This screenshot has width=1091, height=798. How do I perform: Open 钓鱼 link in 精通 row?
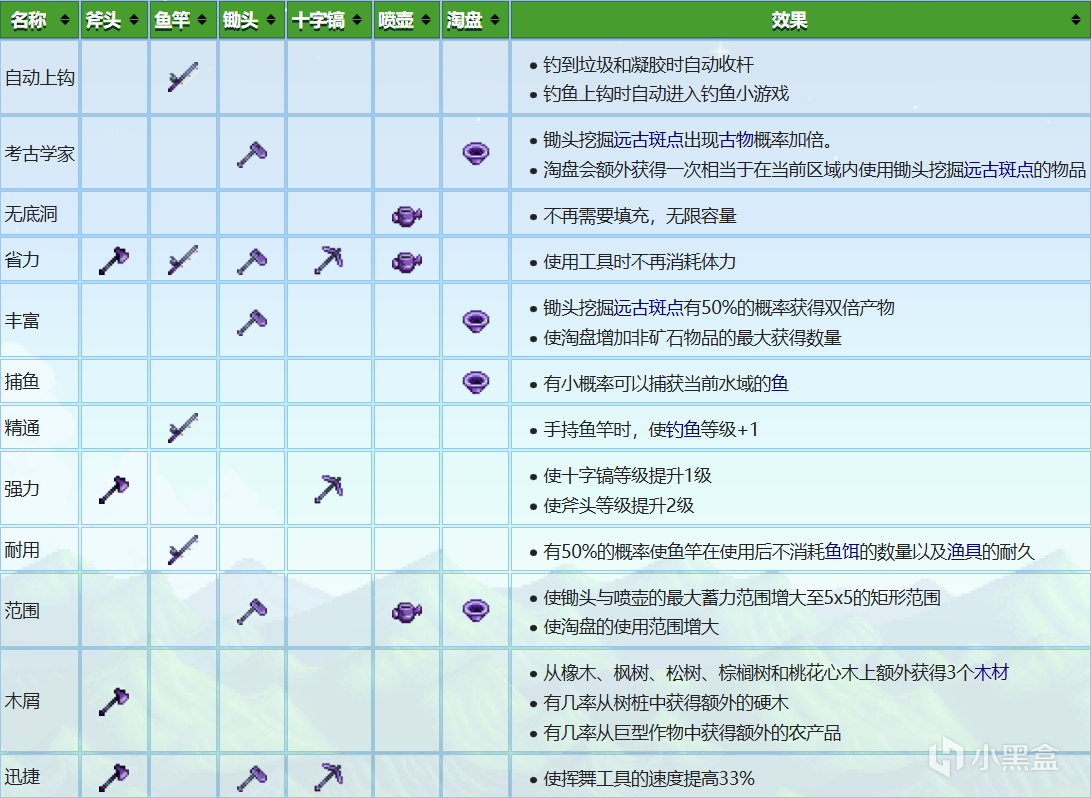point(683,429)
